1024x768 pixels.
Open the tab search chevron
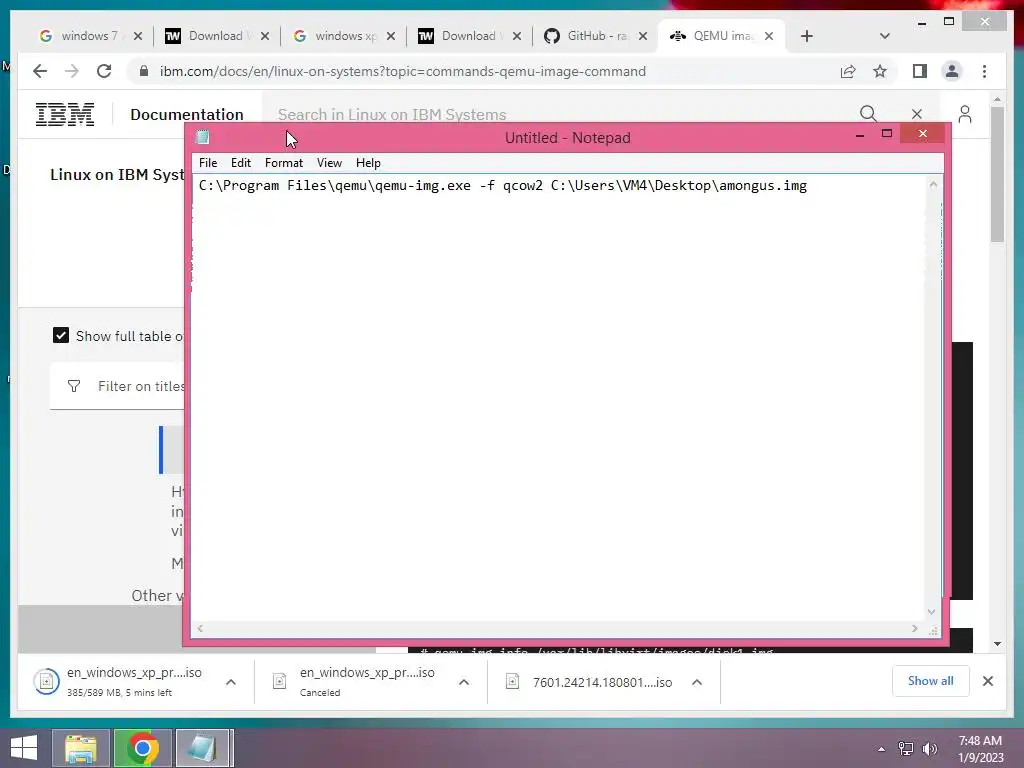coord(885,36)
